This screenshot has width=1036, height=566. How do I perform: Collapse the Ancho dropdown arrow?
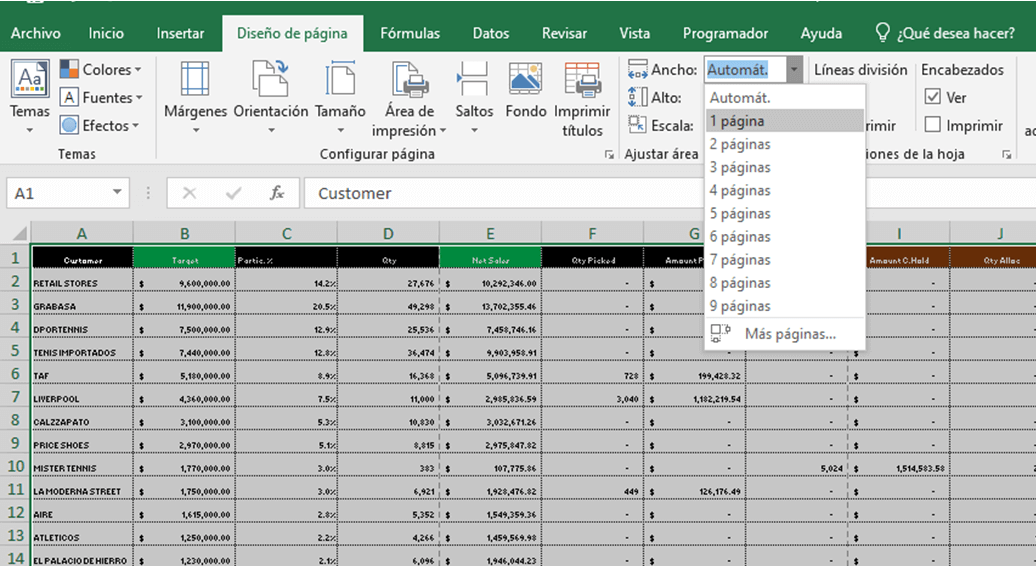(x=794, y=69)
